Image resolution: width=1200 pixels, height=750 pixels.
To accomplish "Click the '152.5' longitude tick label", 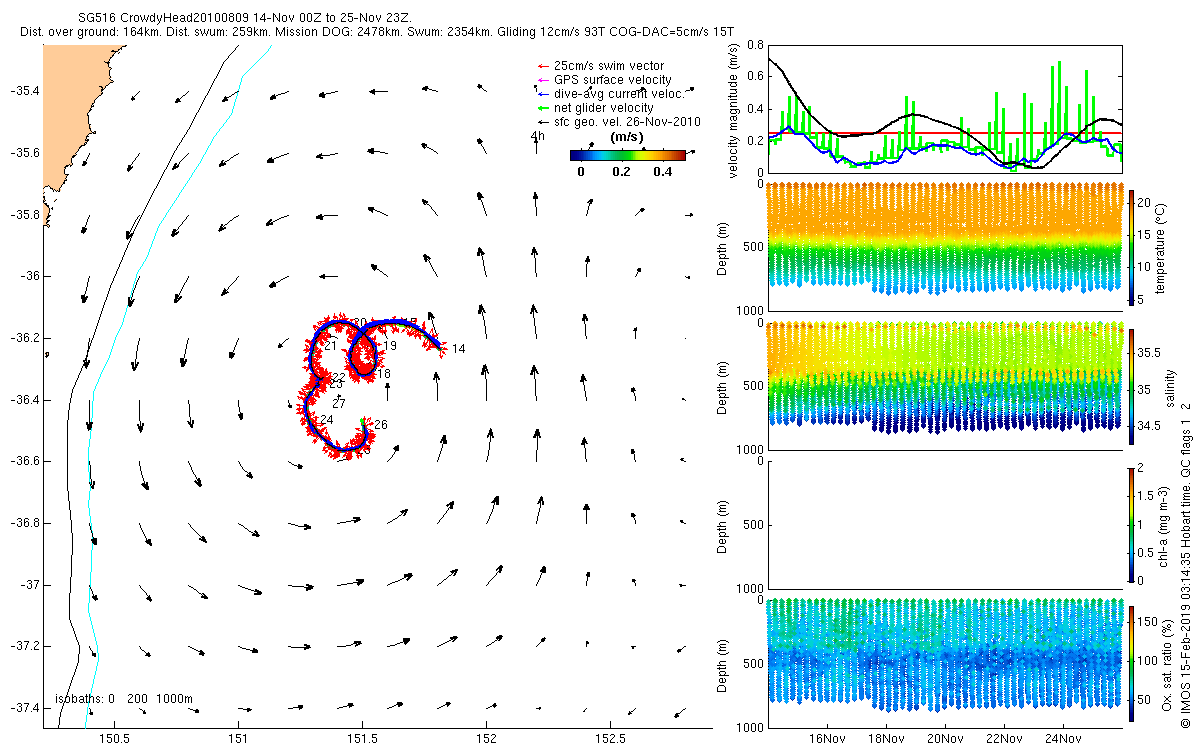I will coord(610,739).
